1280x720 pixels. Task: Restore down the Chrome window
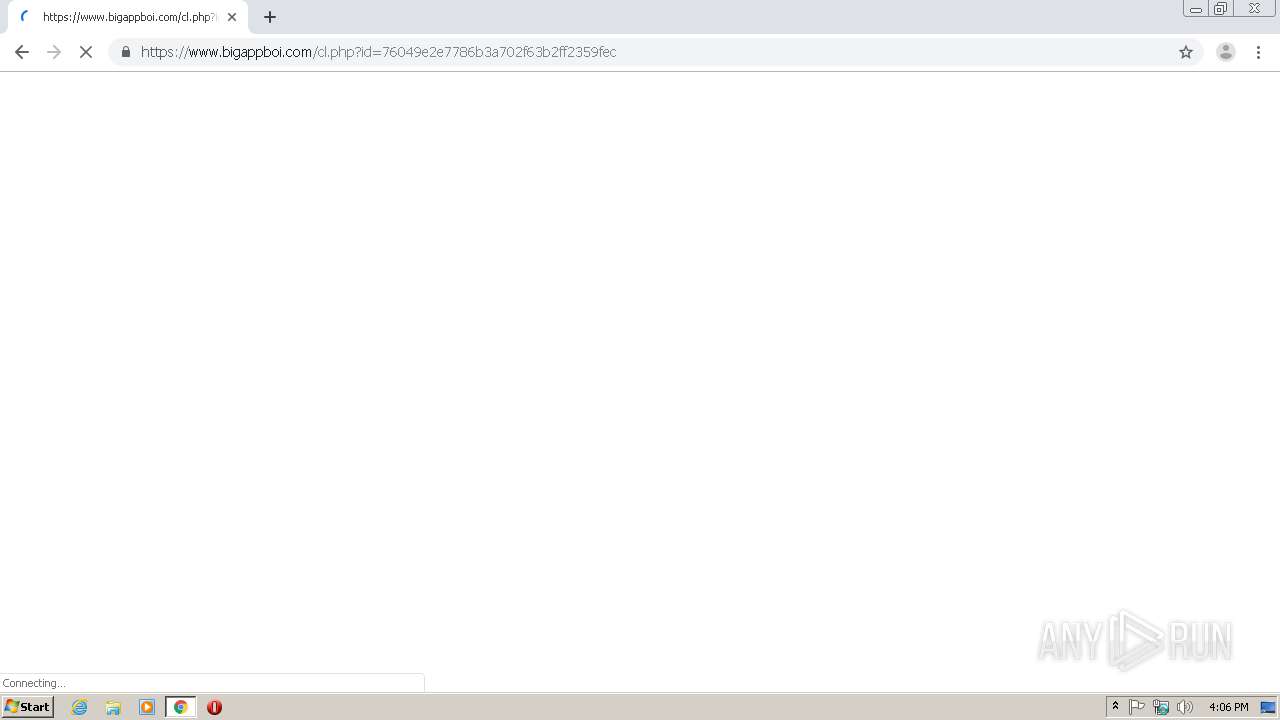1221,9
